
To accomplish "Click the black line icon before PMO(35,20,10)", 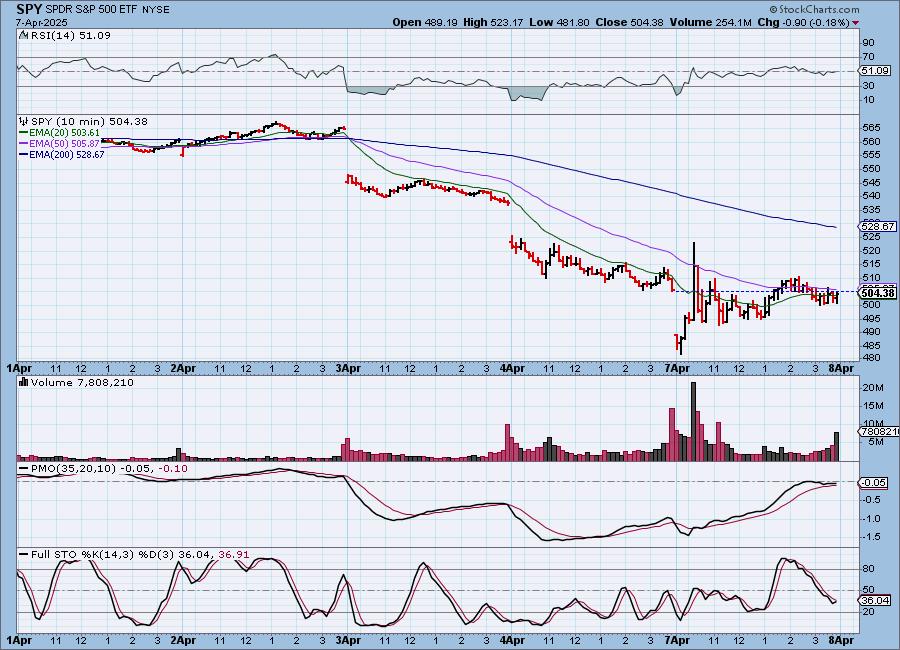I will click(x=24, y=469).
